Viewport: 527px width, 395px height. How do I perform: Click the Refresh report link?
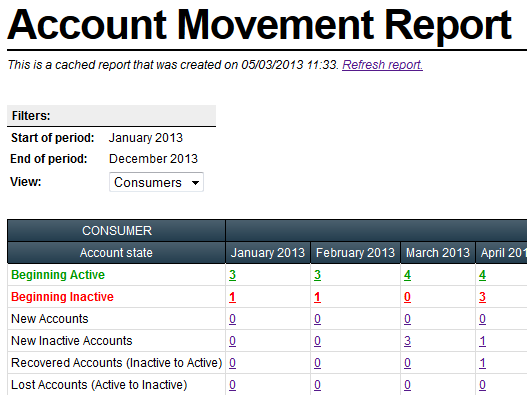(x=382, y=65)
